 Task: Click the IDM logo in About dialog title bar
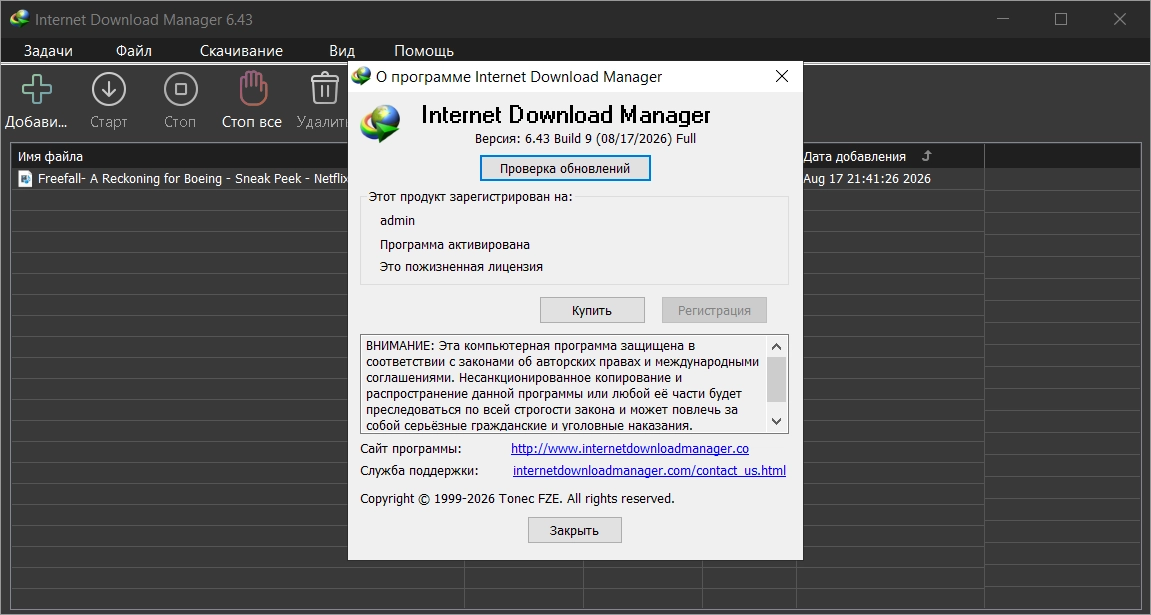point(361,76)
